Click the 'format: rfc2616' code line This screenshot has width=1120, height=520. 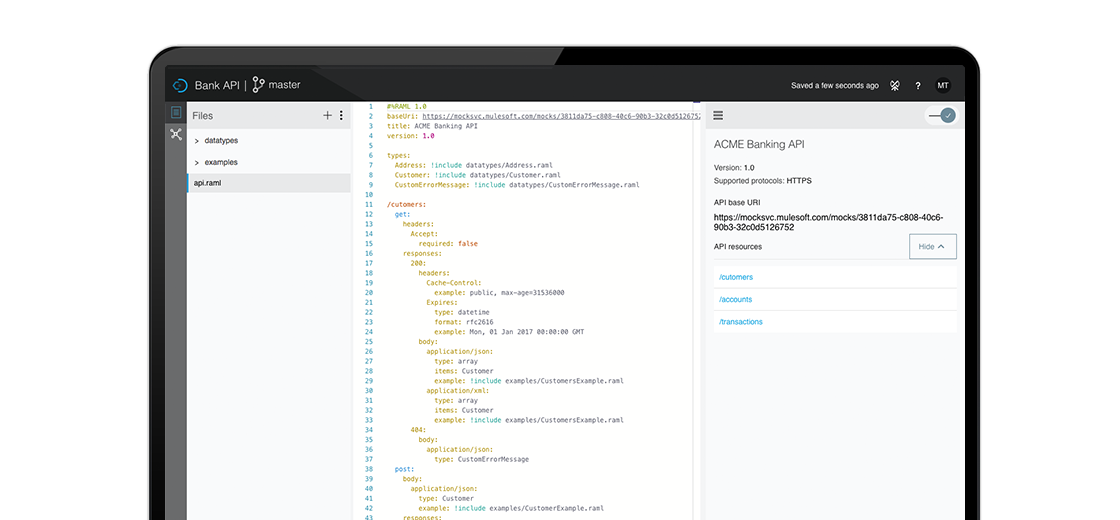[x=464, y=321]
